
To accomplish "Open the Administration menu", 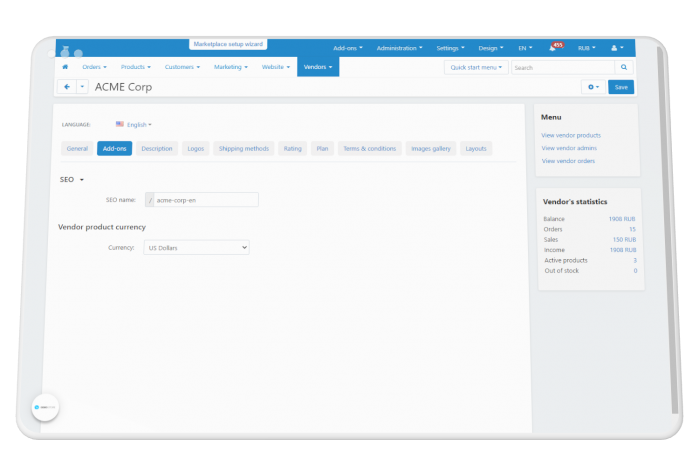I will tap(399, 48).
